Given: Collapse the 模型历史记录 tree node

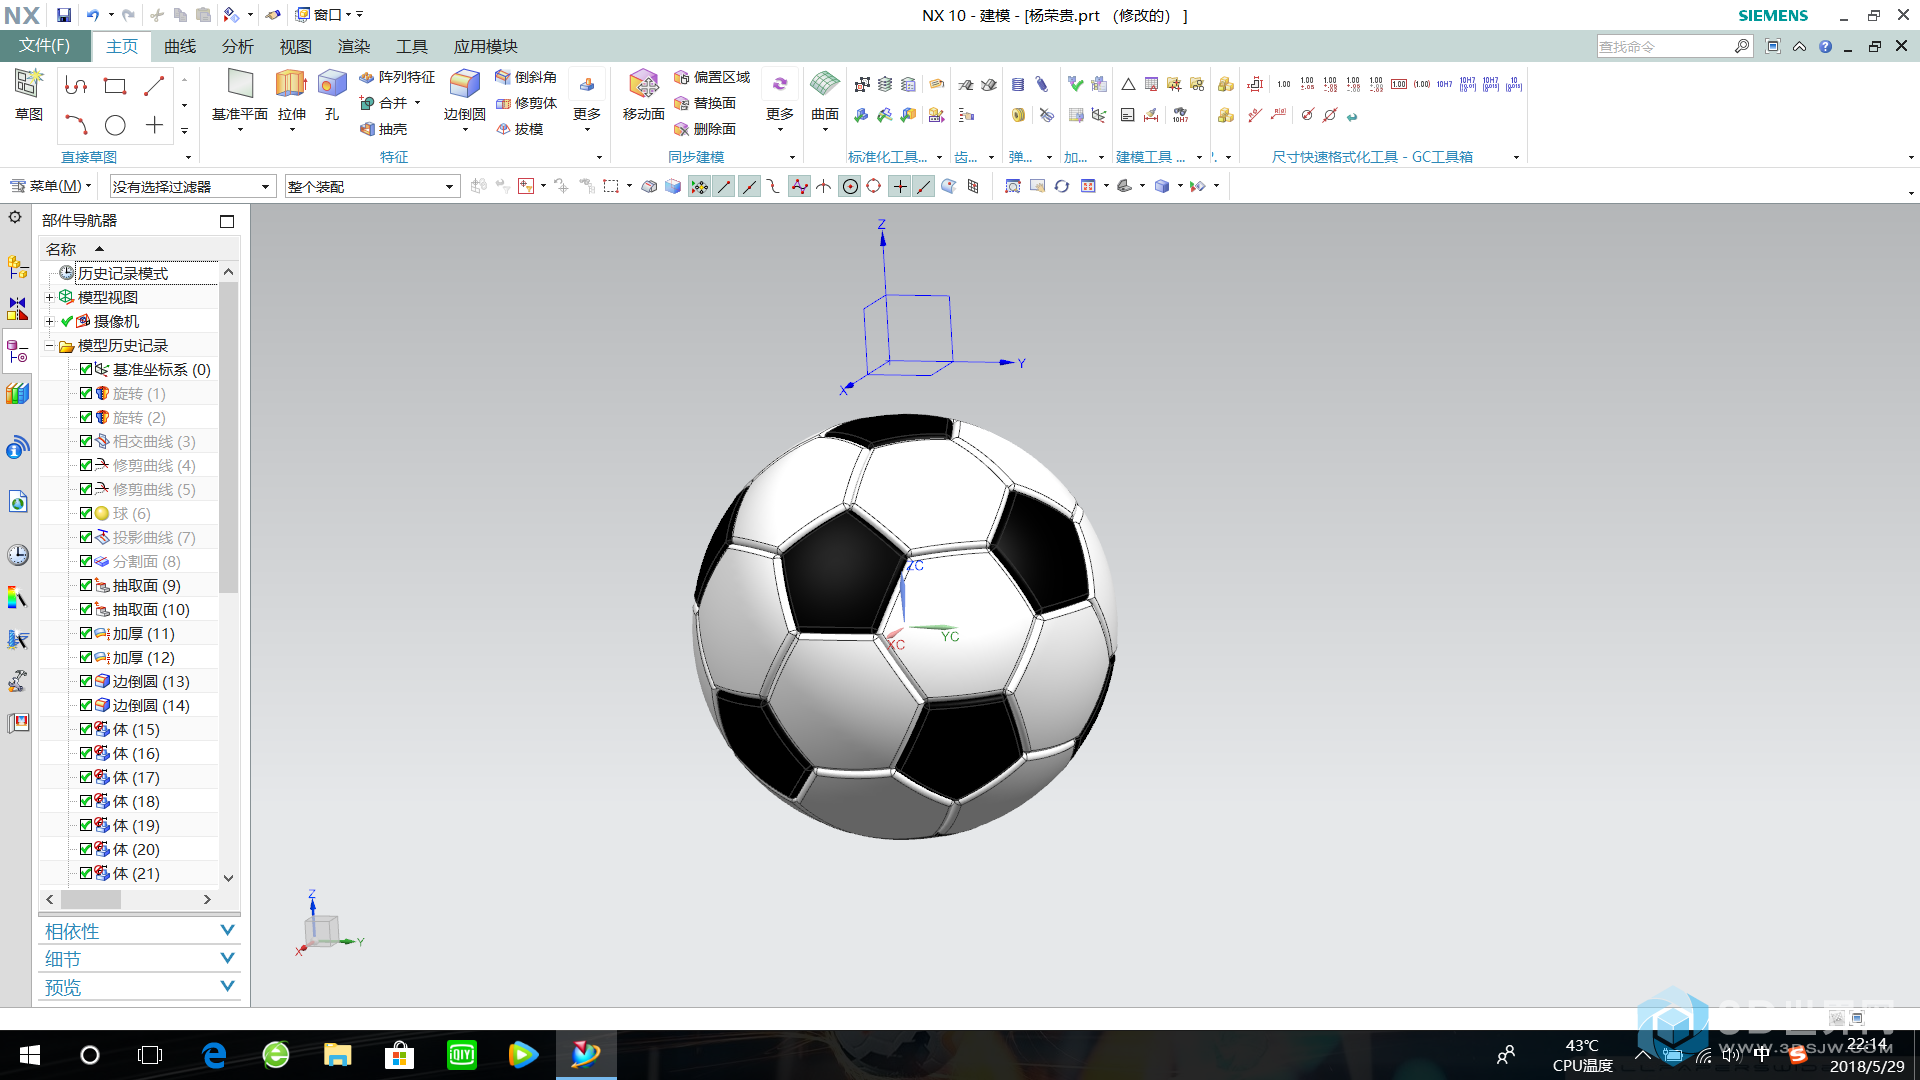Looking at the screenshot, I should [x=49, y=345].
